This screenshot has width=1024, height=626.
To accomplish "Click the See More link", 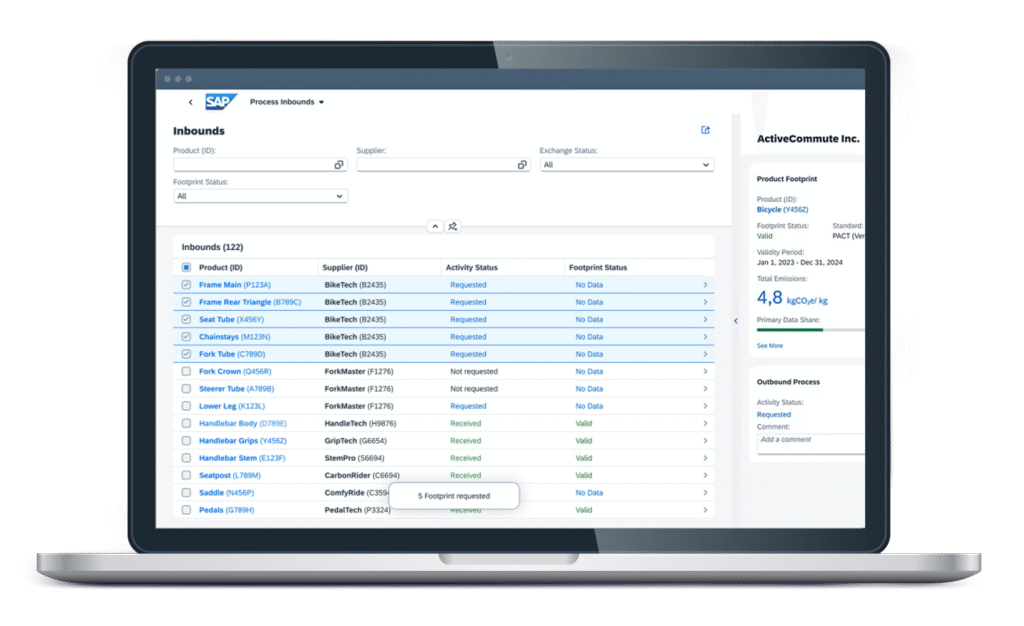I will point(770,345).
